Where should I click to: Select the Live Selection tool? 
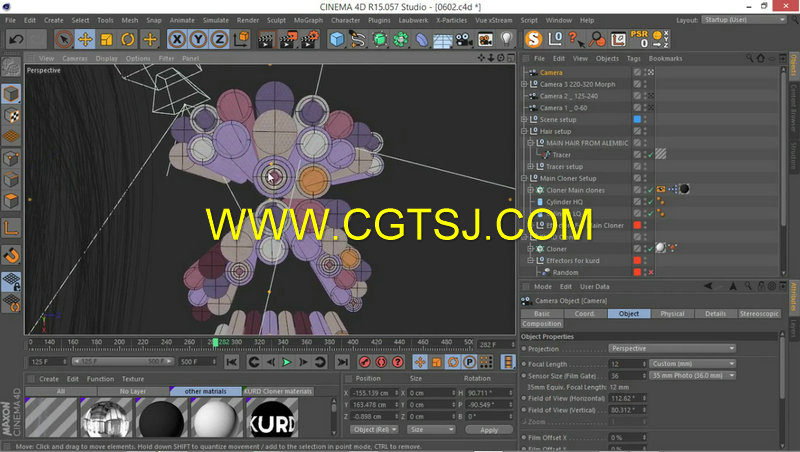(64, 39)
